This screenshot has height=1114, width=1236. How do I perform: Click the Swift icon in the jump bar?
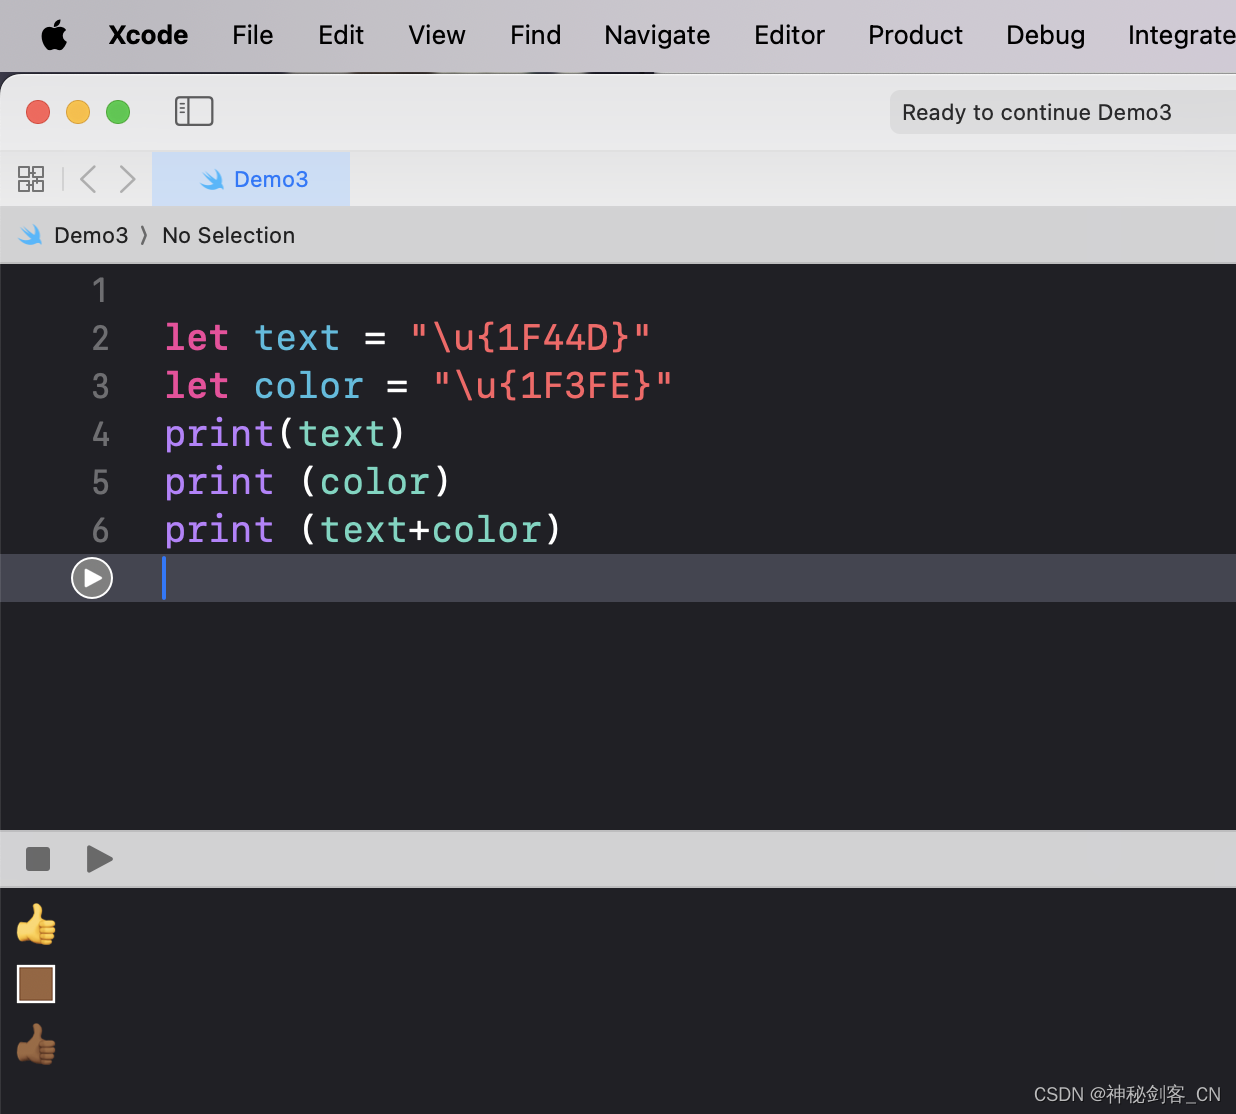pyautogui.click(x=31, y=235)
